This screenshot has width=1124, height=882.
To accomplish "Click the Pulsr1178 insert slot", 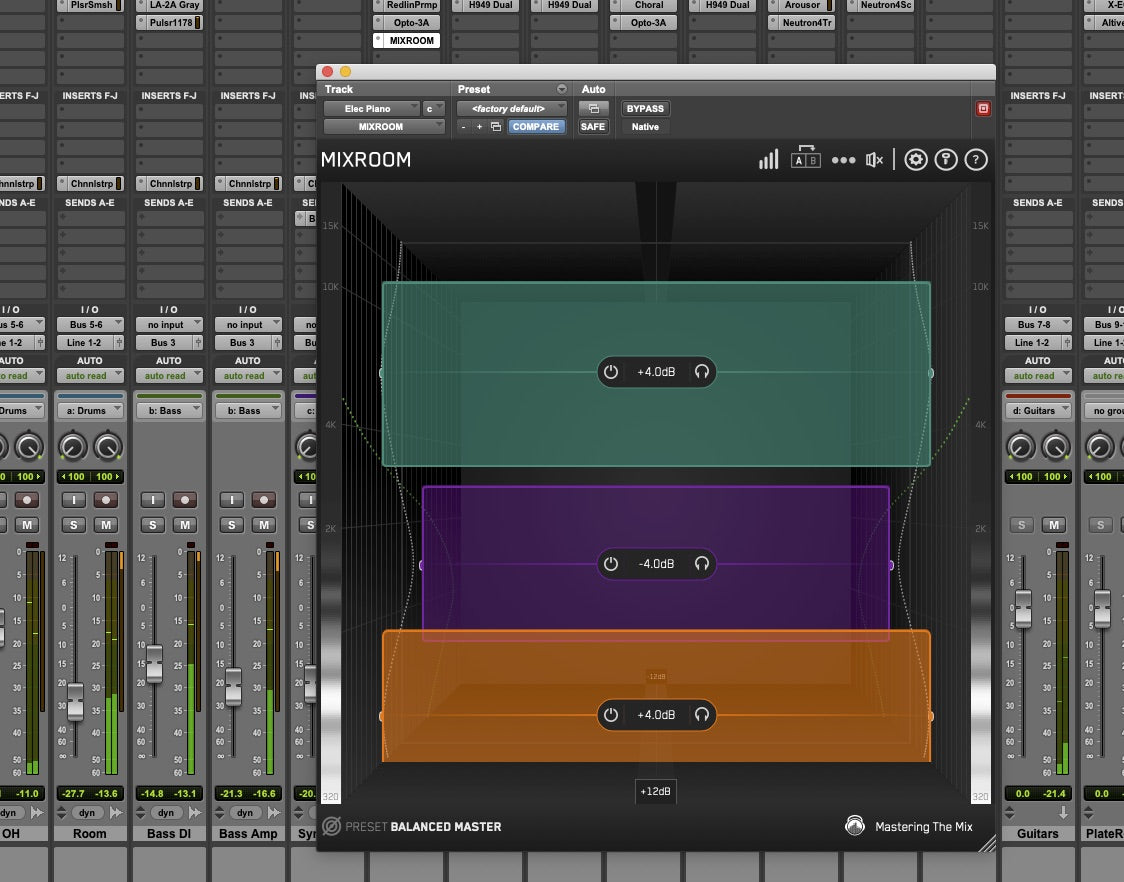I will point(169,22).
